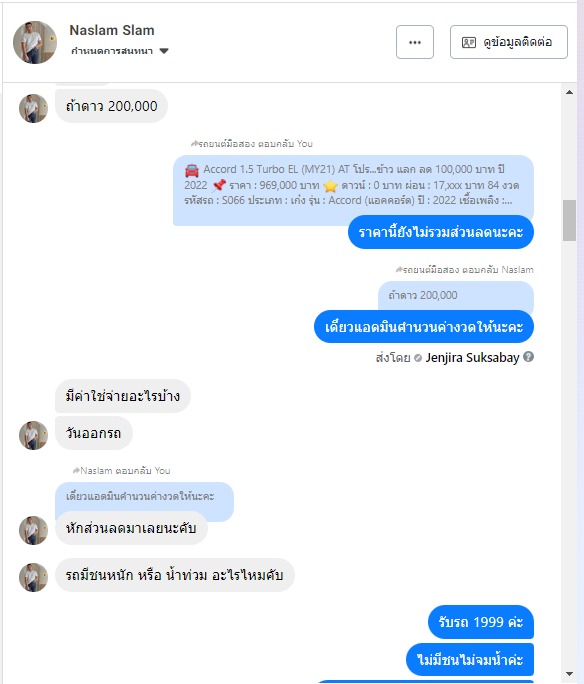
Task: Click the quoted Accord 1.5 Turbo EL message
Action: pos(353,185)
